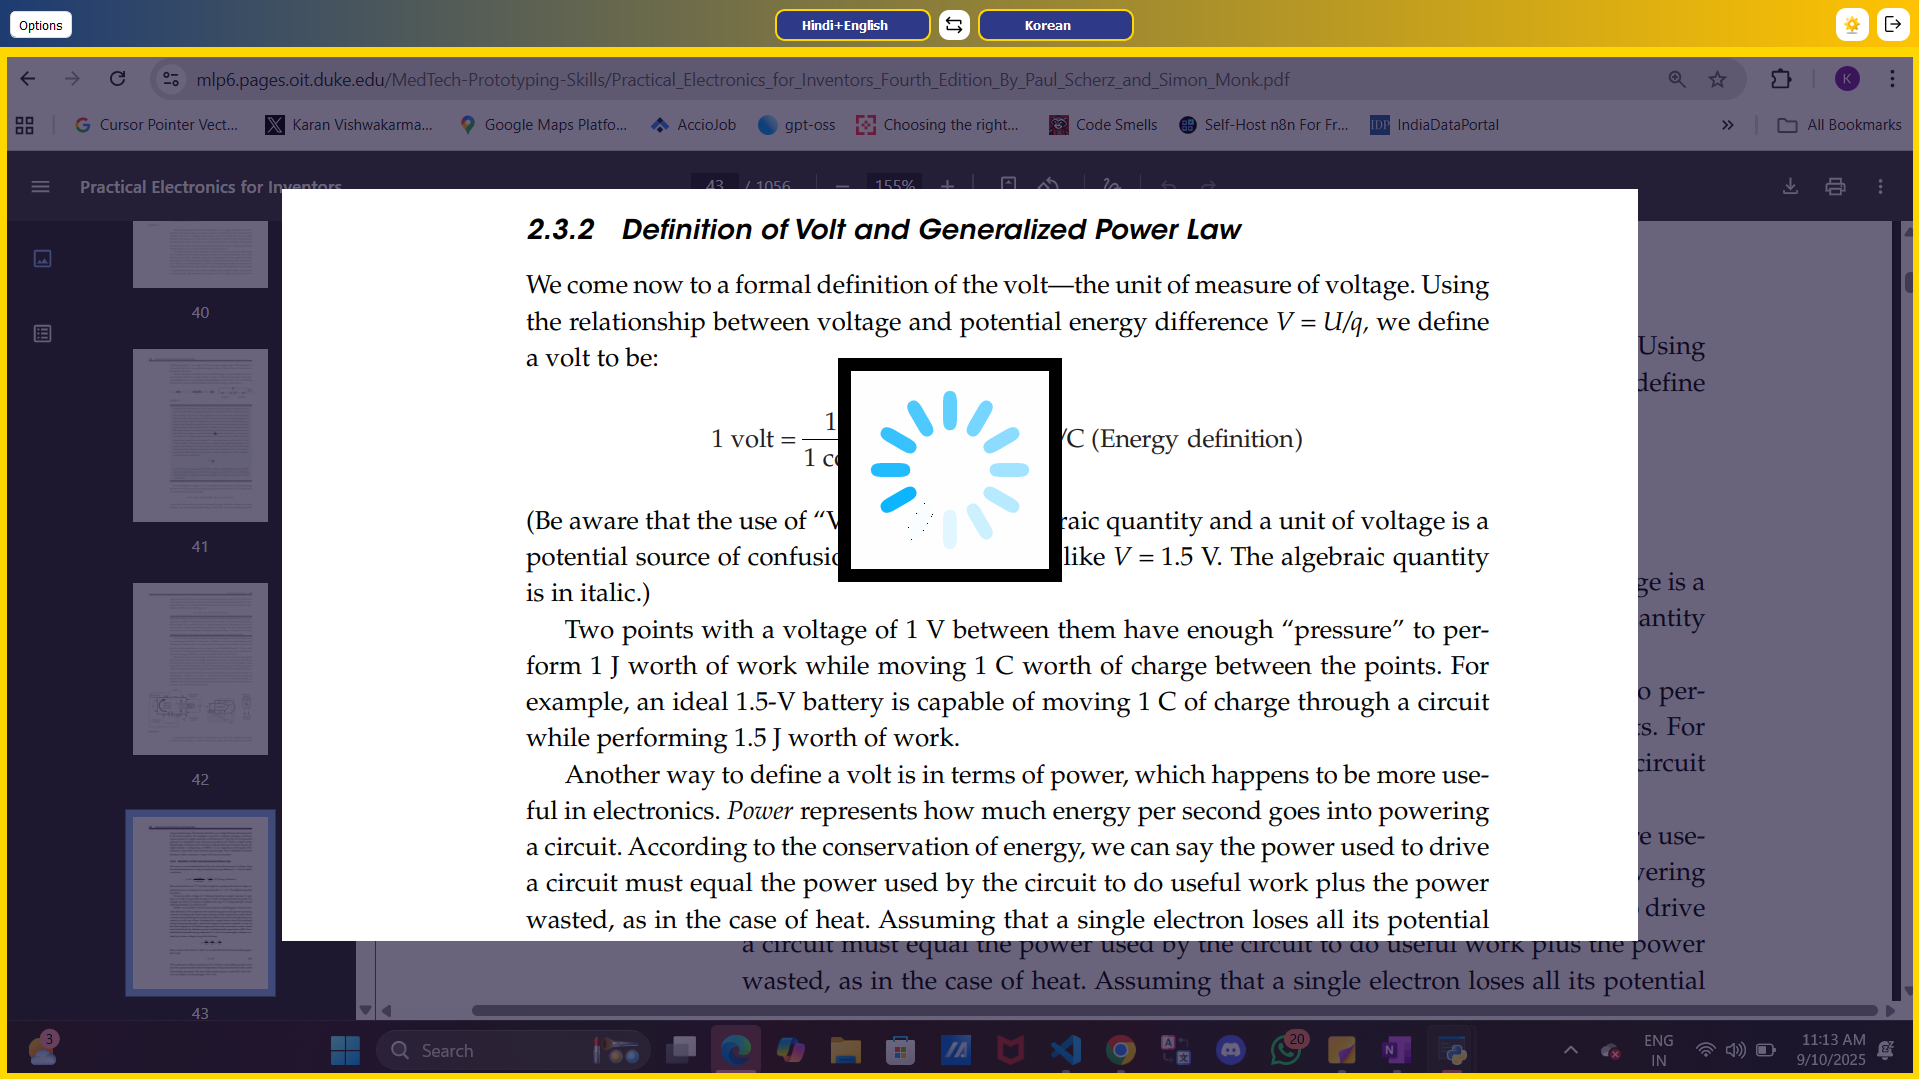
Task: Open the zoom magnifier in address bar
Action: coord(1677,79)
